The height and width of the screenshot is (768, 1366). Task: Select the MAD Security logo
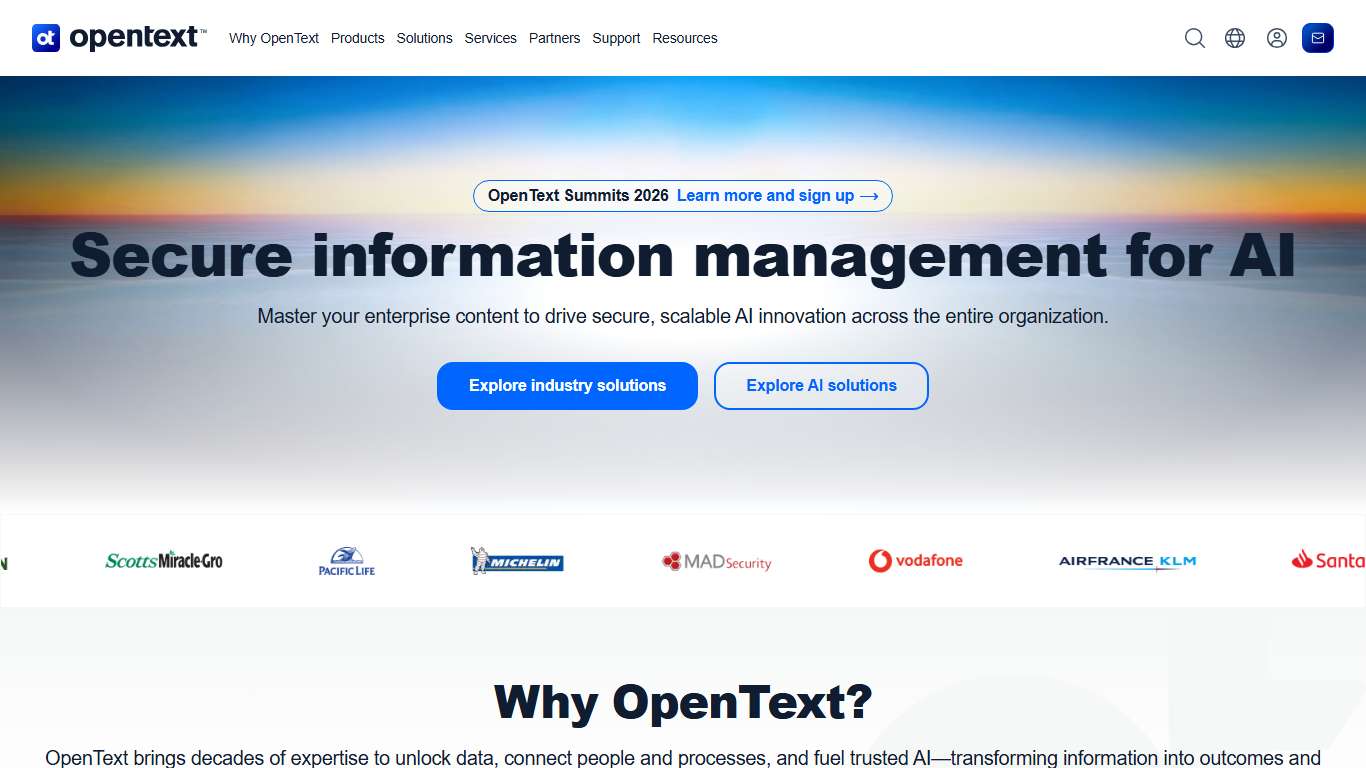click(x=716, y=561)
